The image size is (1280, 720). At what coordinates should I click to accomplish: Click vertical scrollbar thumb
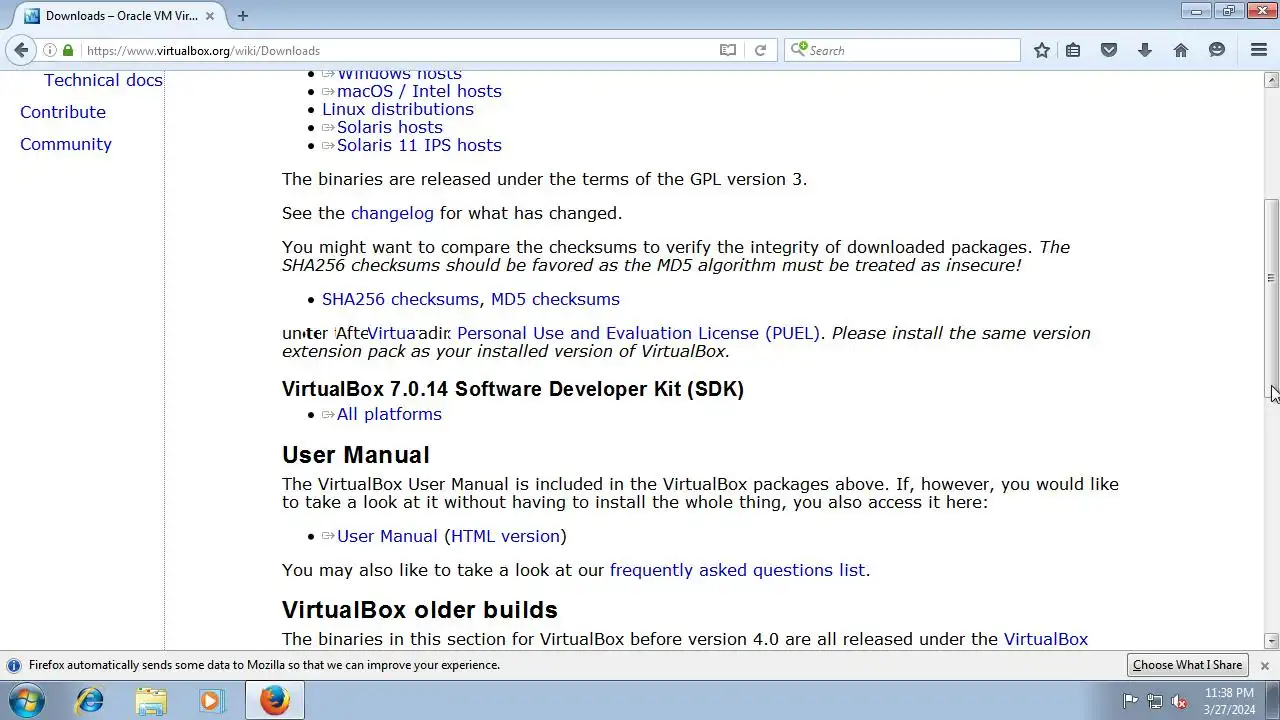click(x=1272, y=300)
